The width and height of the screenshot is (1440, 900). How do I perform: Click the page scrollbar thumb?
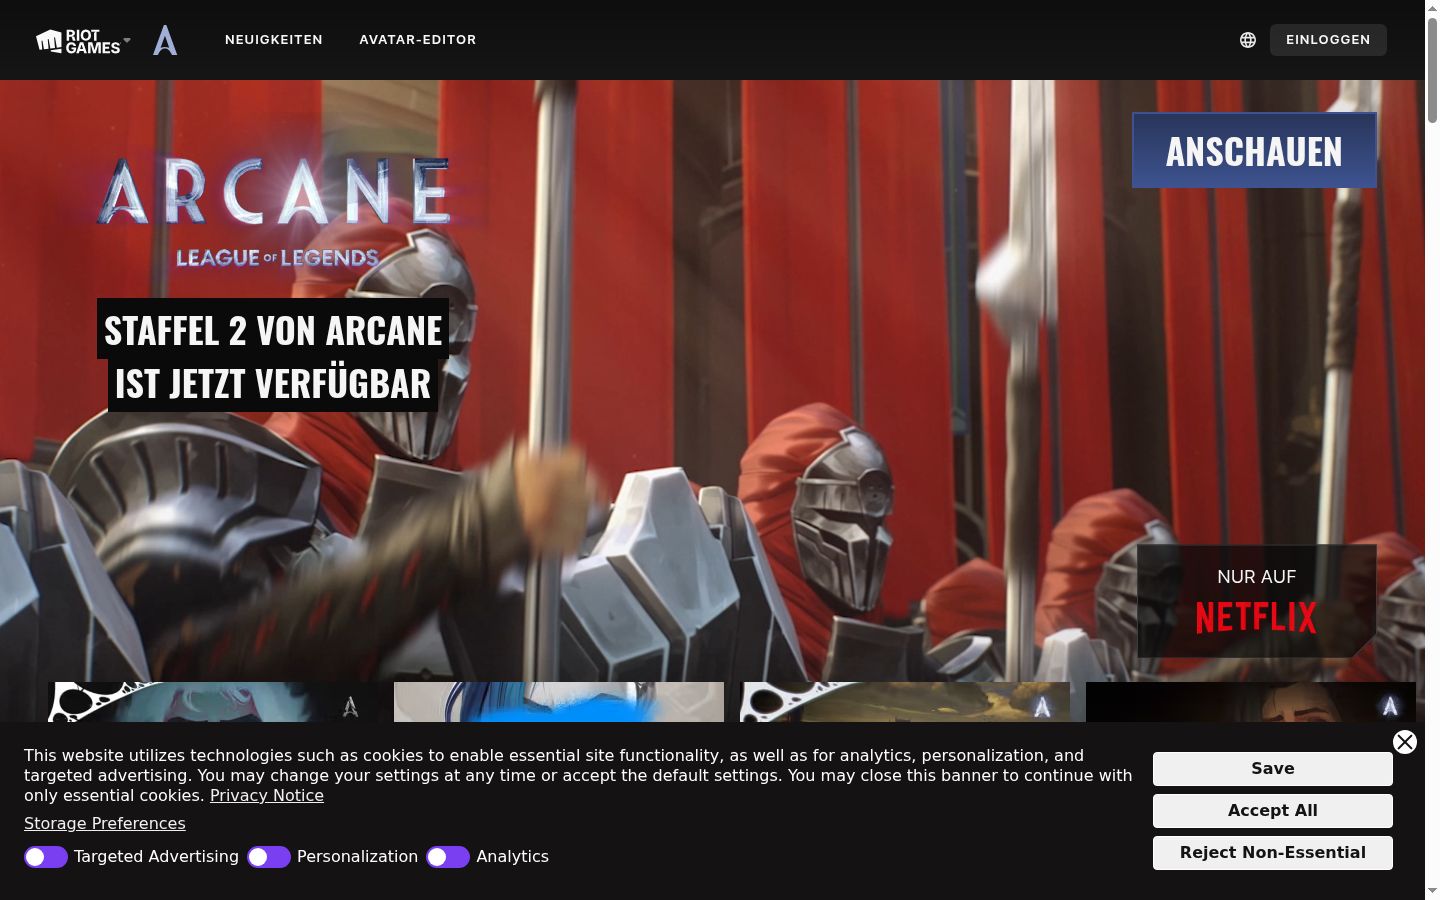click(x=1432, y=70)
